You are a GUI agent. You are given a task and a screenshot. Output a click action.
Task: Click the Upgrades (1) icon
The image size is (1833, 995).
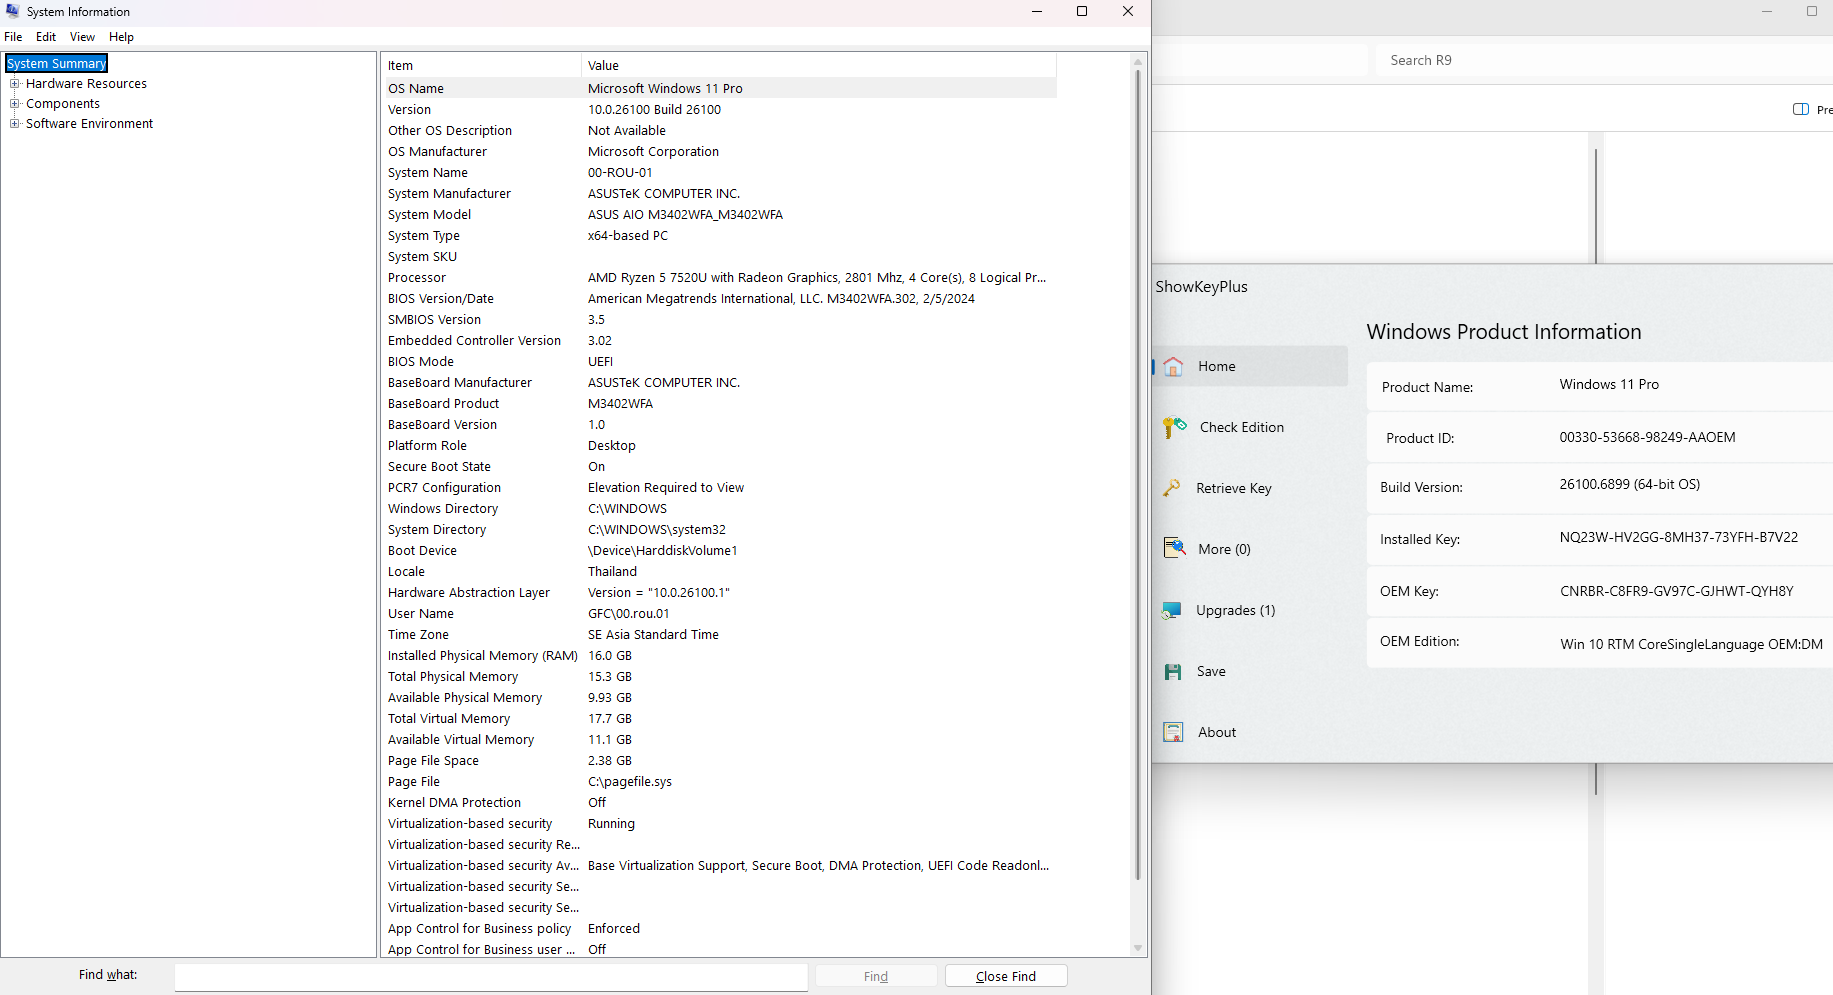coord(1172,611)
